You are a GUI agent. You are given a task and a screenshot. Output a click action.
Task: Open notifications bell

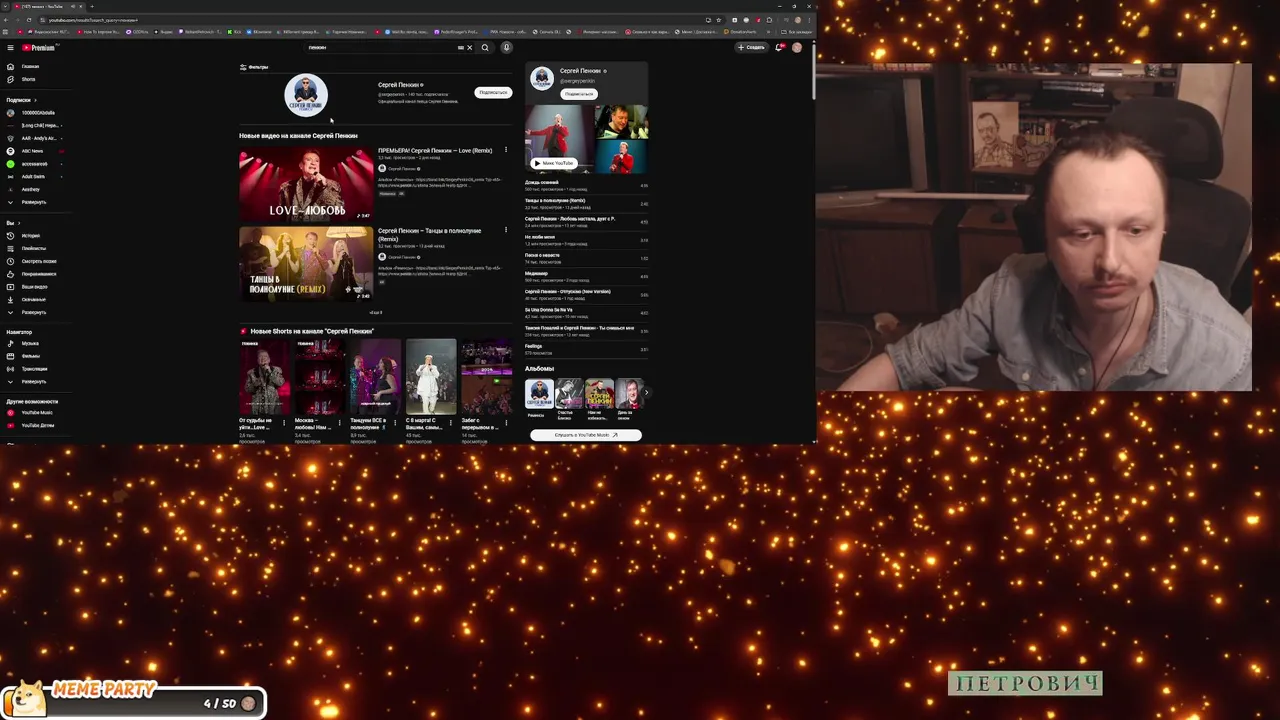click(x=779, y=47)
